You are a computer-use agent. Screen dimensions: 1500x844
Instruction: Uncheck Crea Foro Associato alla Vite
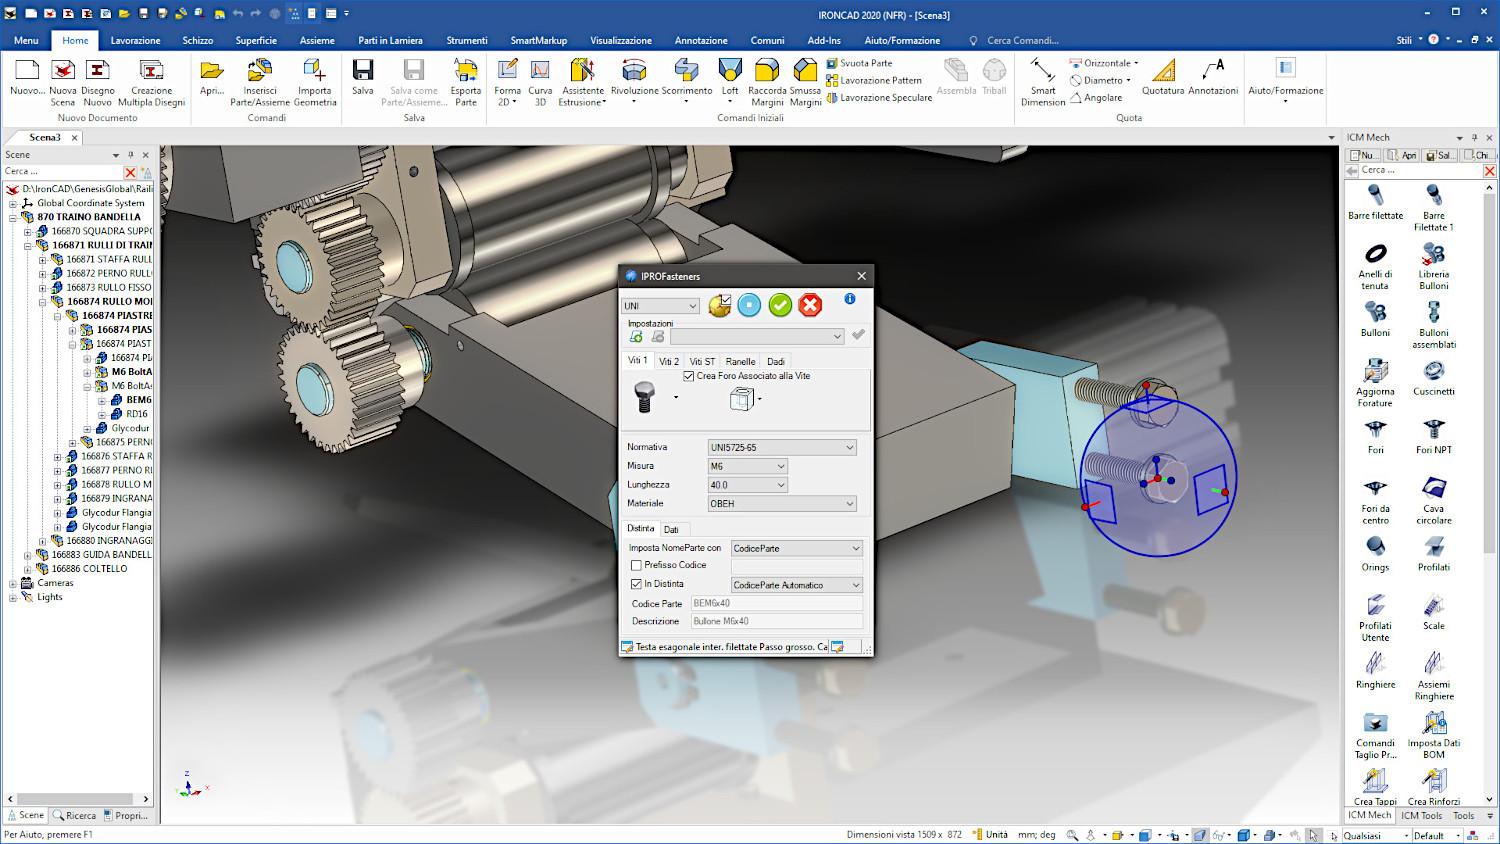tap(689, 376)
